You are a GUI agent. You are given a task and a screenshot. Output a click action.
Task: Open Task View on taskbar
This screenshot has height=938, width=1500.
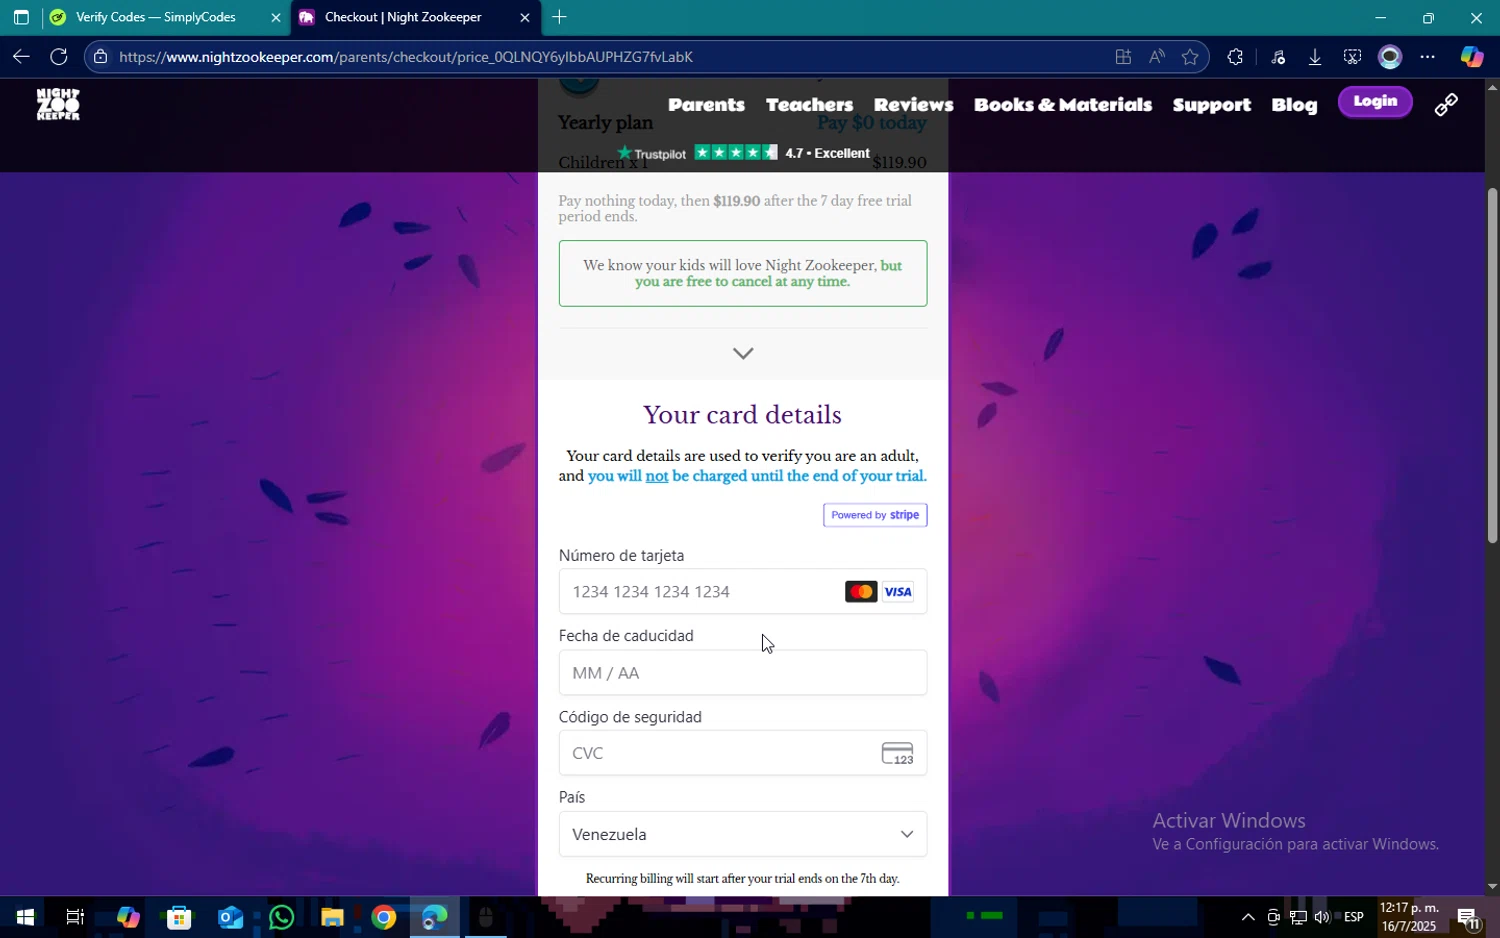(x=75, y=917)
